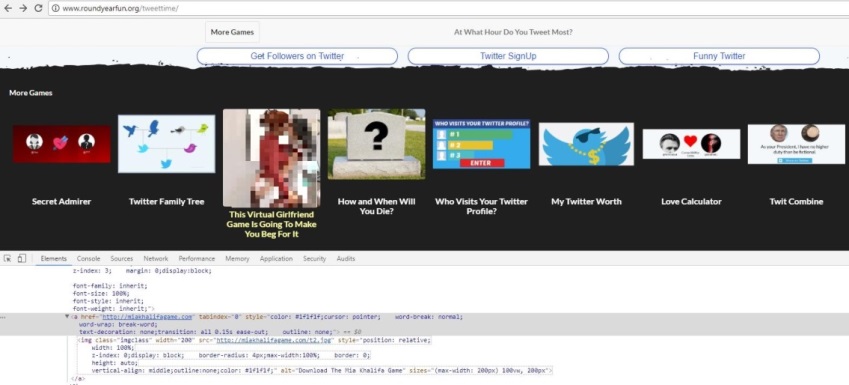Click the Twitter SignUp button
Screen dimensions: 849x385
click(508, 56)
